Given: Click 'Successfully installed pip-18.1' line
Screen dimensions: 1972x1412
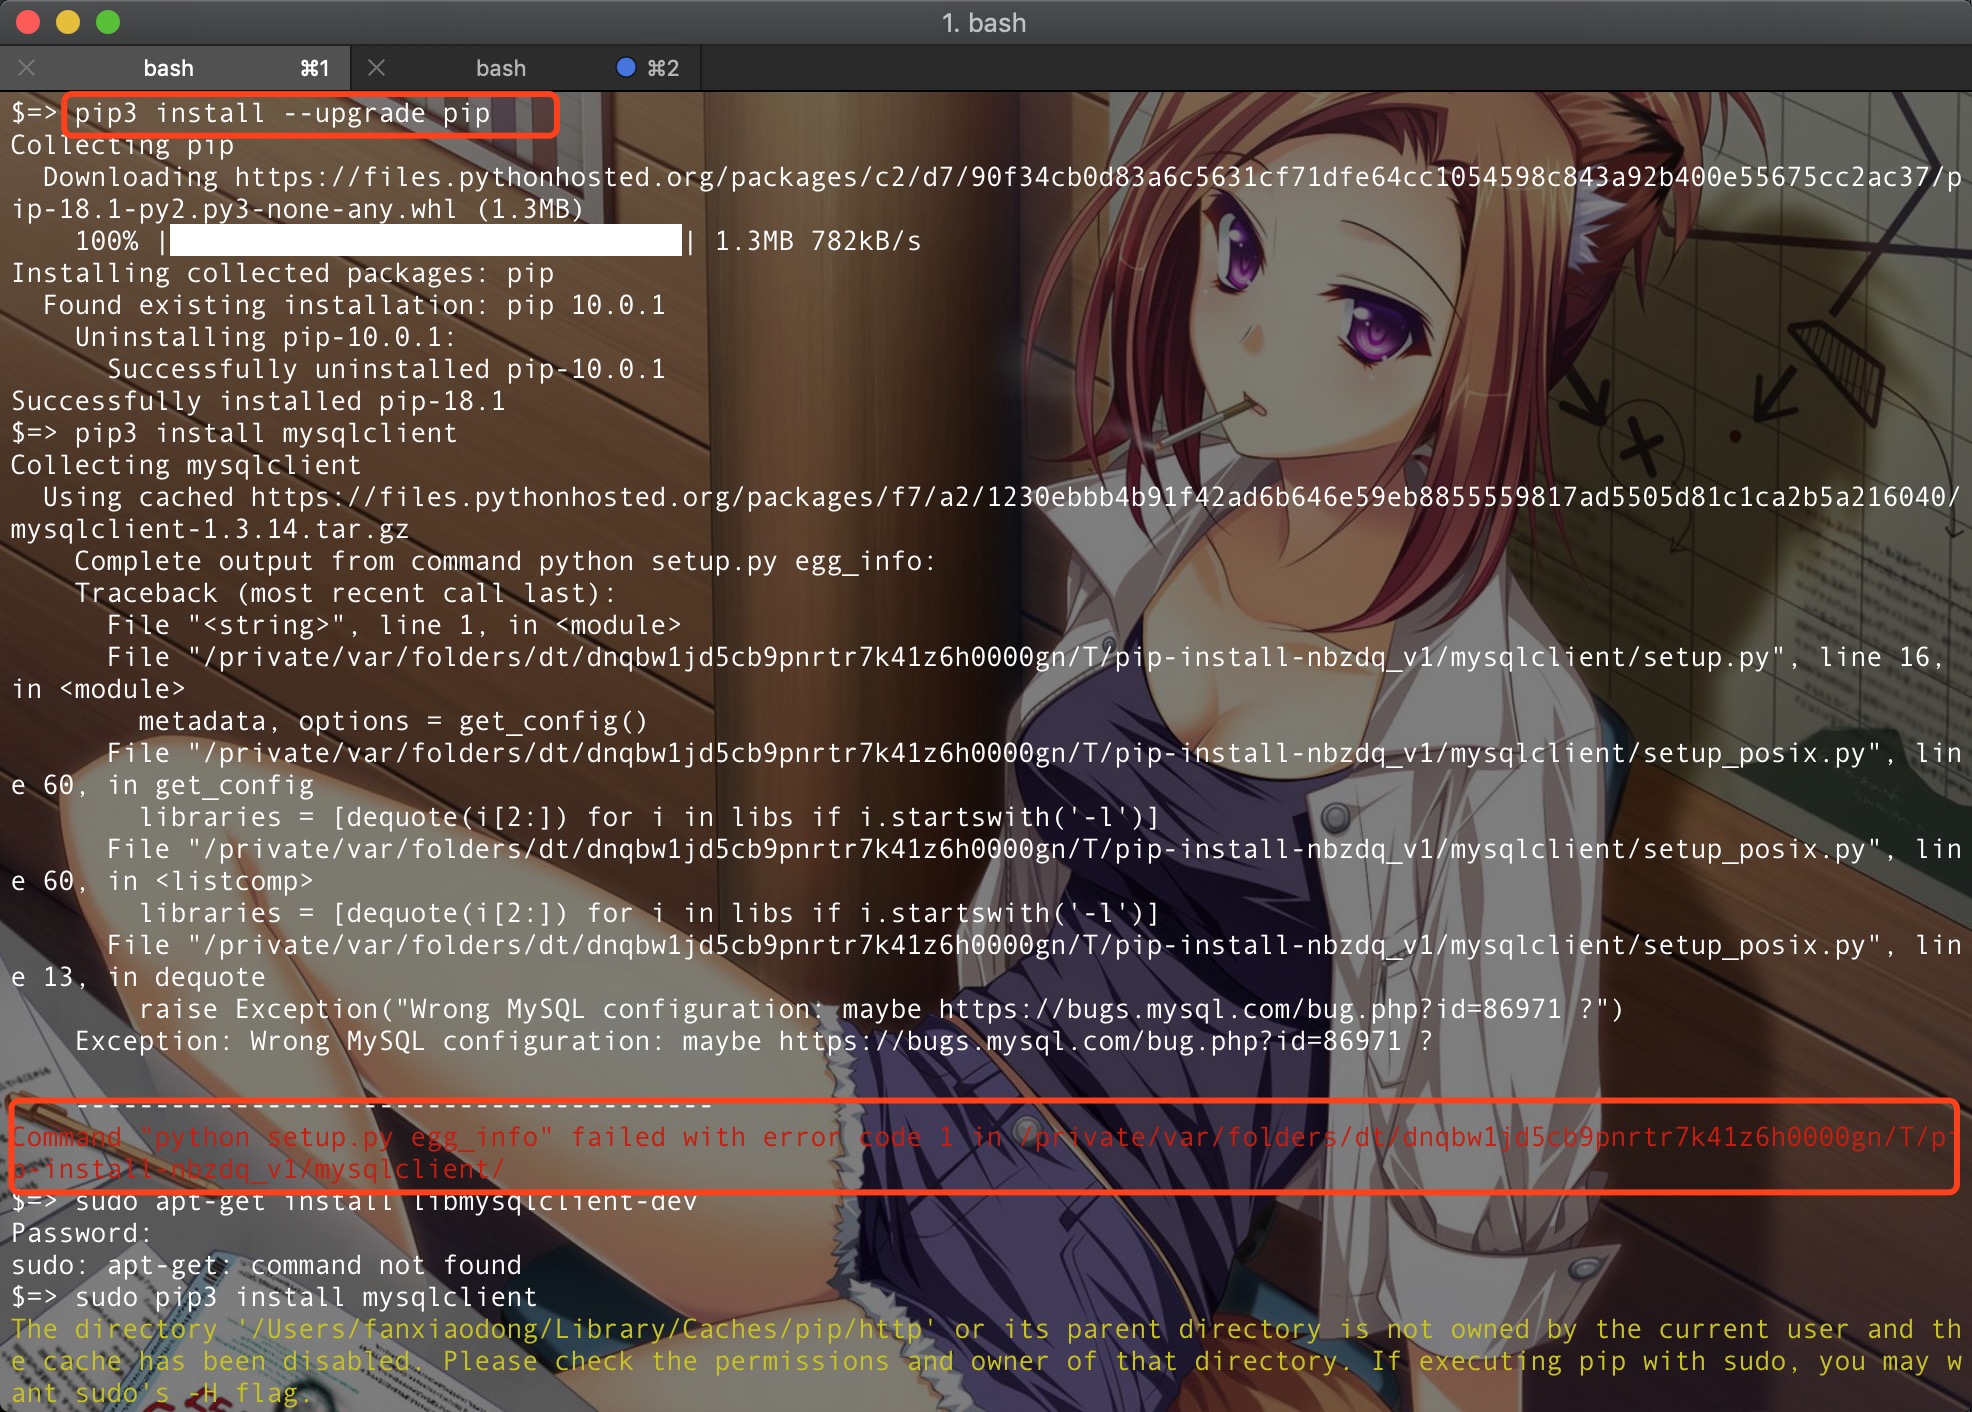Looking at the screenshot, I should click(258, 401).
